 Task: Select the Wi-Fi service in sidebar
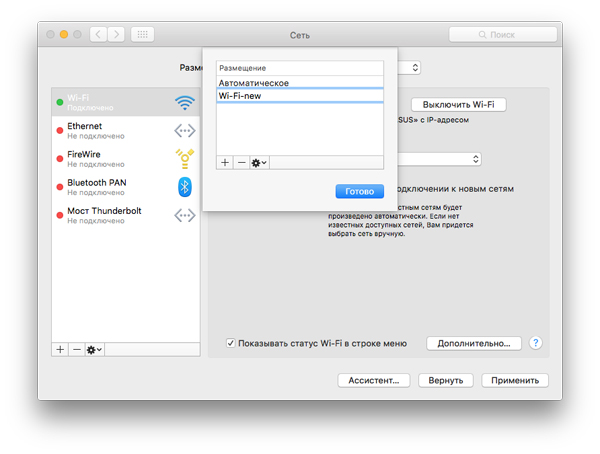coord(110,102)
